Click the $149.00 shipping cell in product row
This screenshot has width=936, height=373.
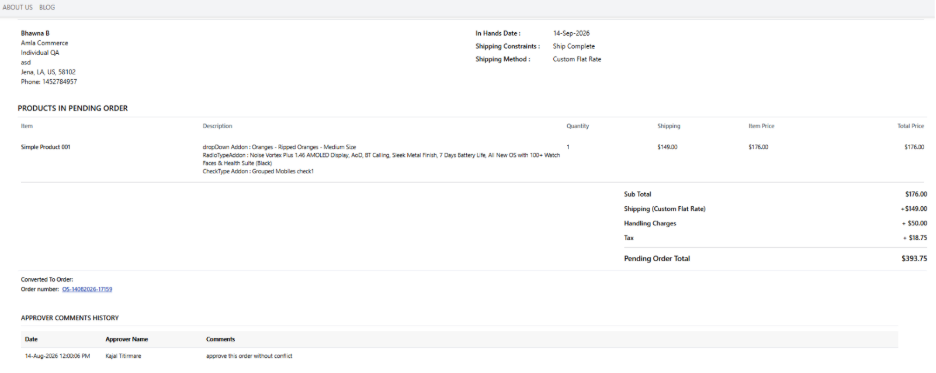click(667, 147)
